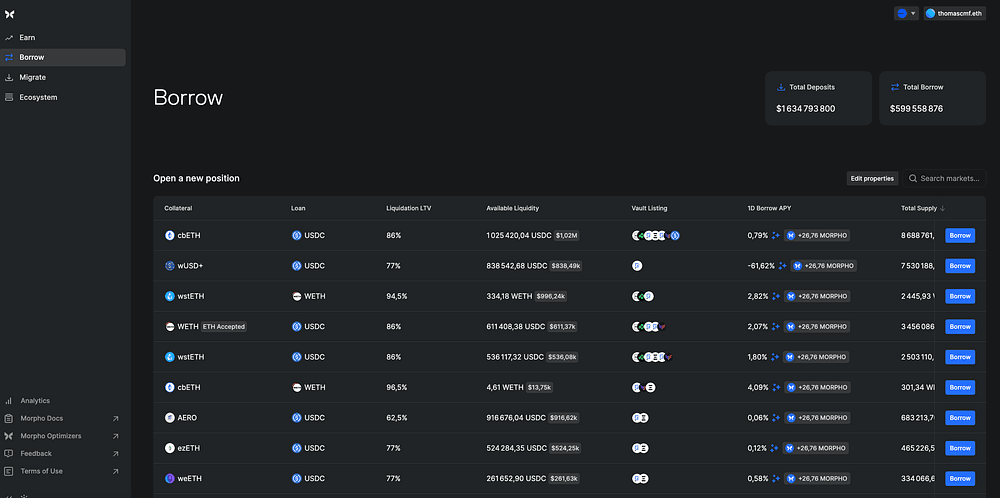
Task: Click Borrow on the wUSD+ row
Action: pyautogui.click(x=960, y=266)
